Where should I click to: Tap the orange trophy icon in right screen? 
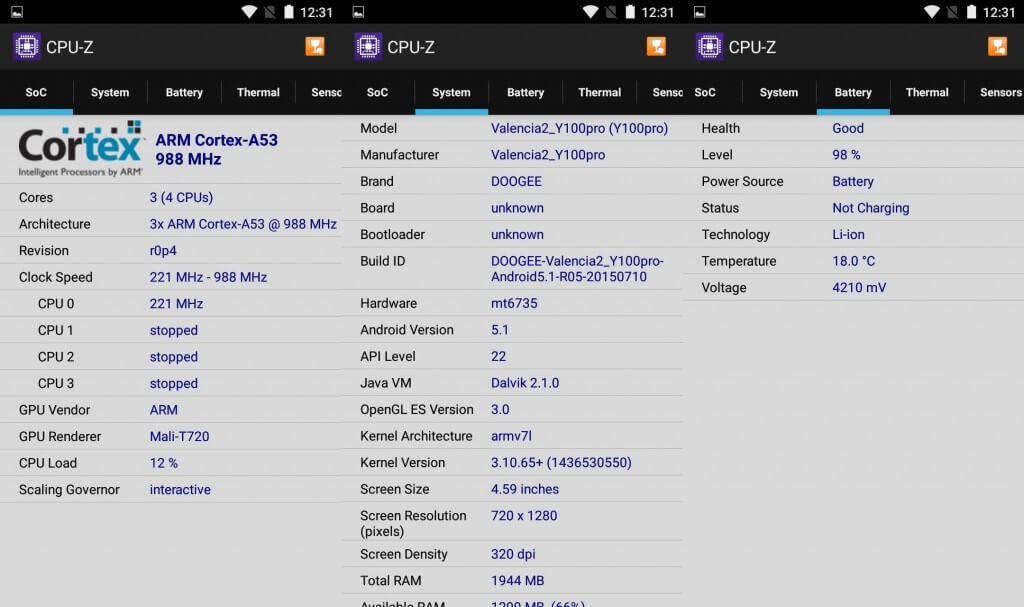pyautogui.click(x=997, y=46)
